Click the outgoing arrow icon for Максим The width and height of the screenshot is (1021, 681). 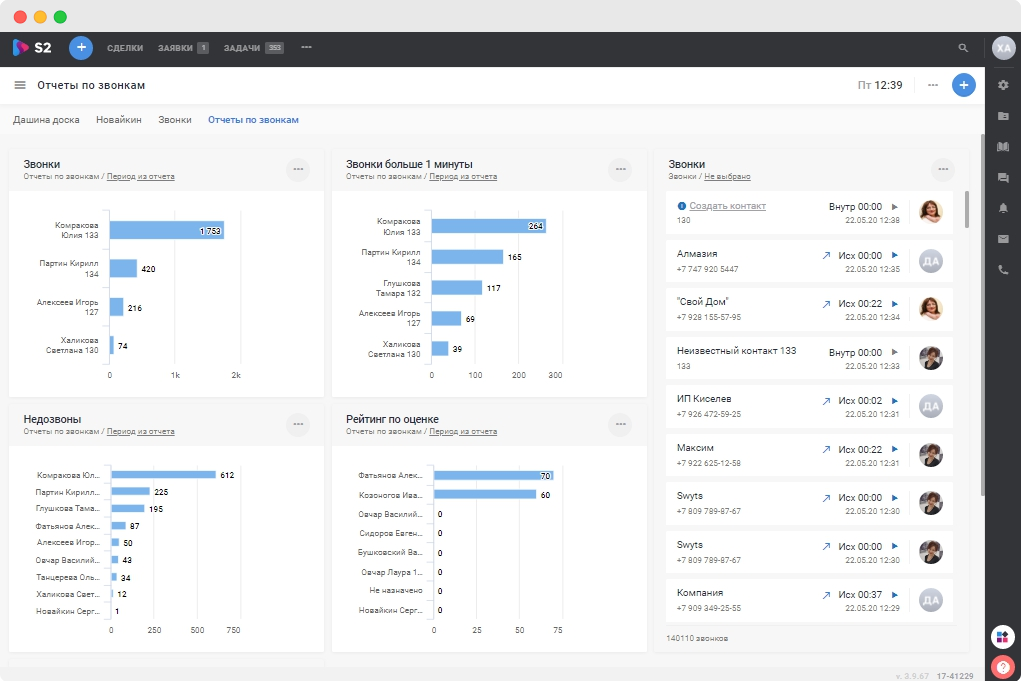[826, 449]
